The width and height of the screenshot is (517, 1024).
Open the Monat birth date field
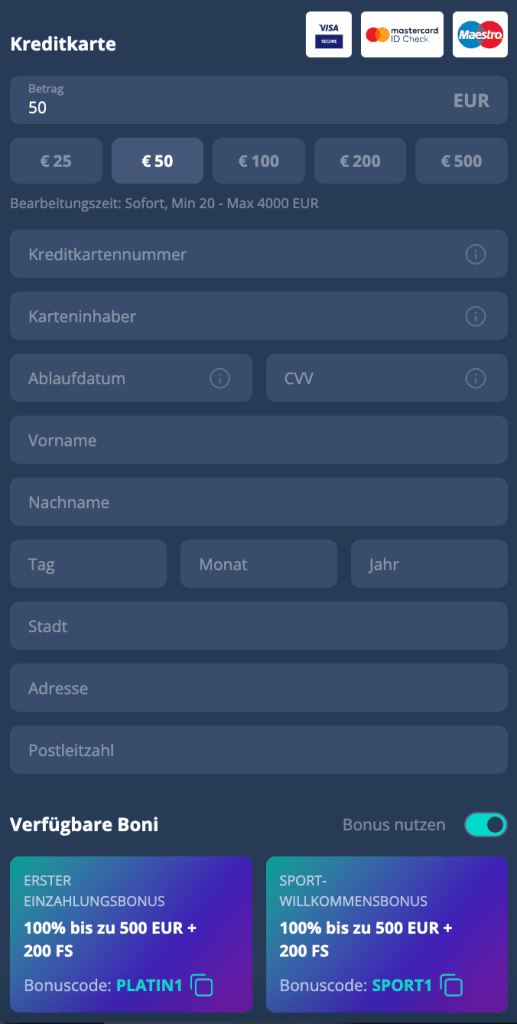pyautogui.click(x=258, y=564)
